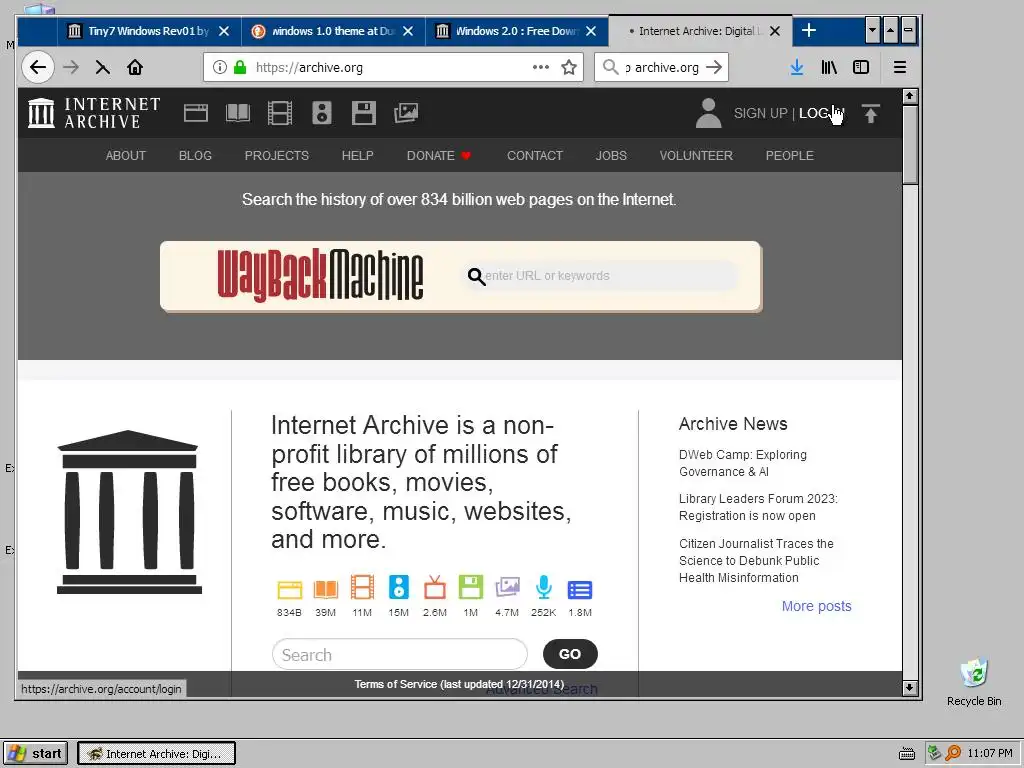The width and height of the screenshot is (1024, 768).
Task: Open the BLOG menu item
Action: click(x=195, y=155)
